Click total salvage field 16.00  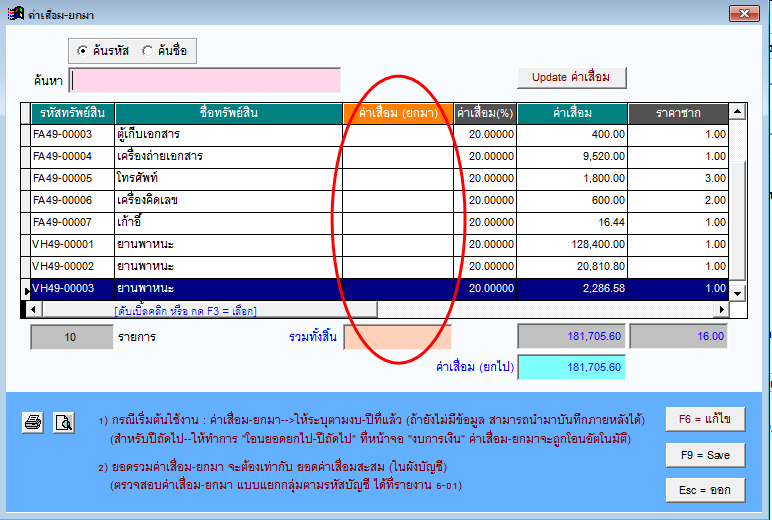(678, 336)
